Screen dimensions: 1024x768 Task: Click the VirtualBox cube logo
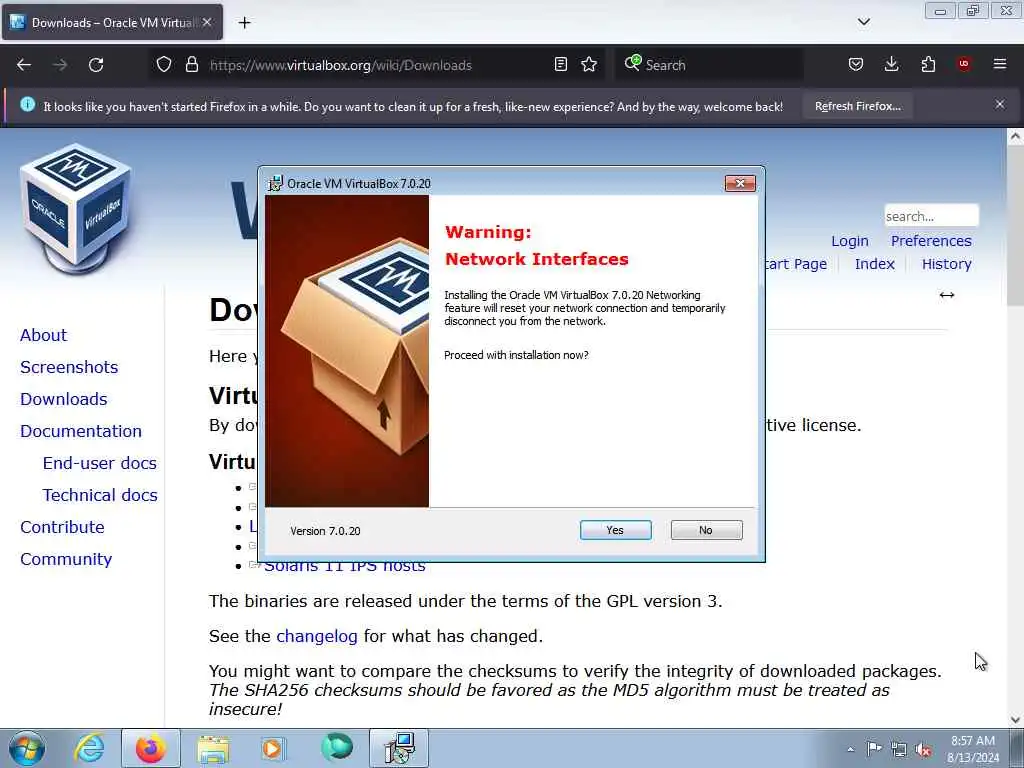[x=76, y=208]
